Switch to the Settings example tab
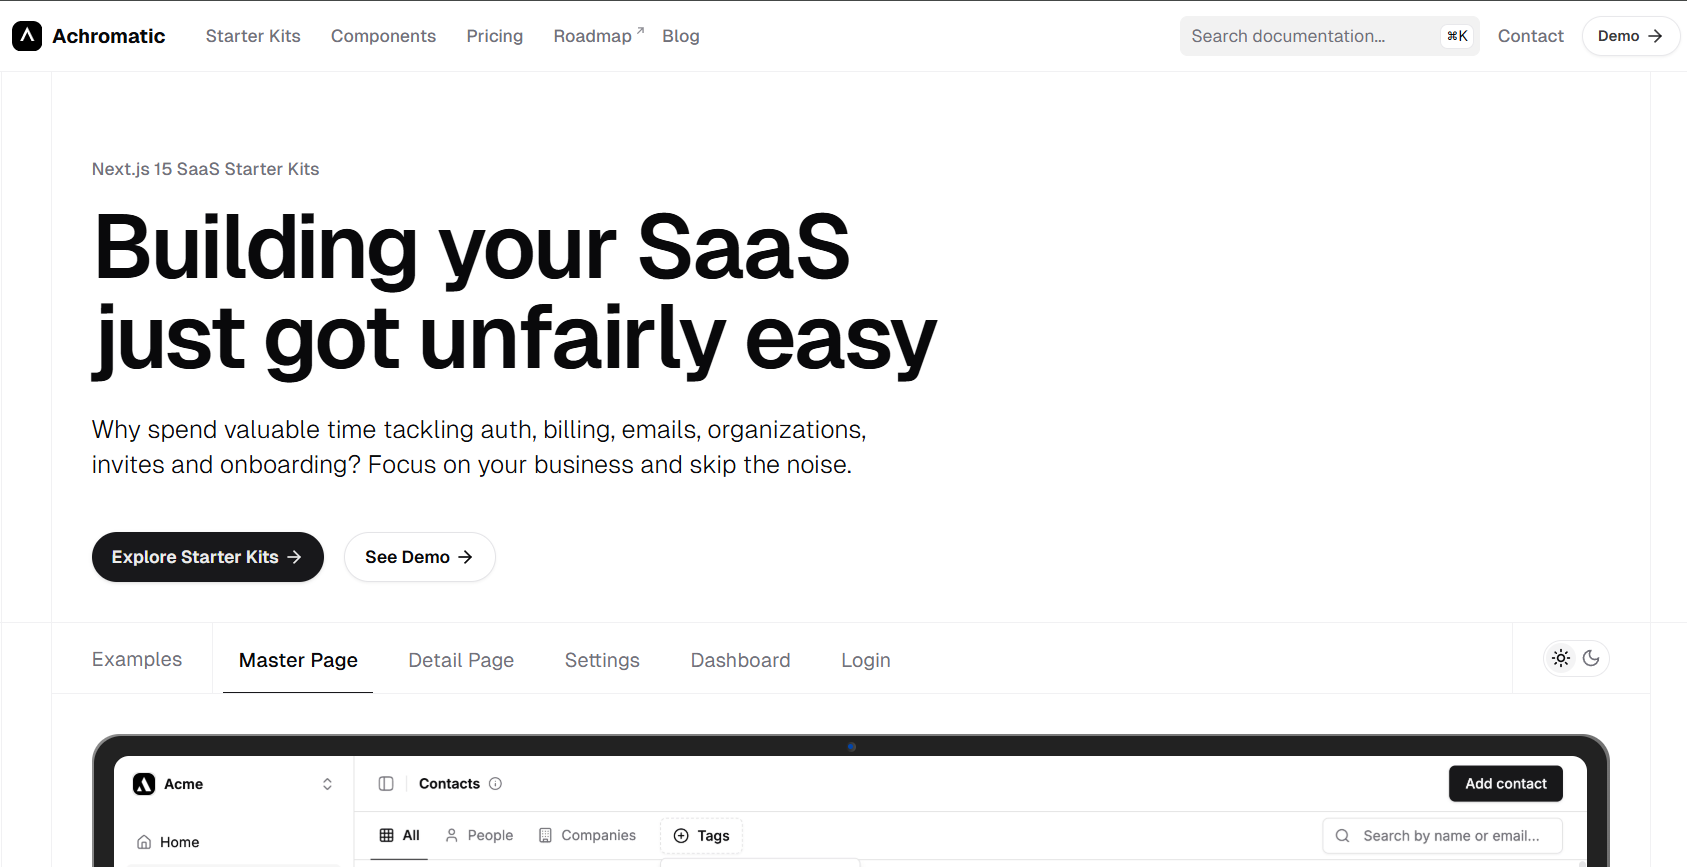Screen dimensions: 1687x867 click(x=602, y=660)
